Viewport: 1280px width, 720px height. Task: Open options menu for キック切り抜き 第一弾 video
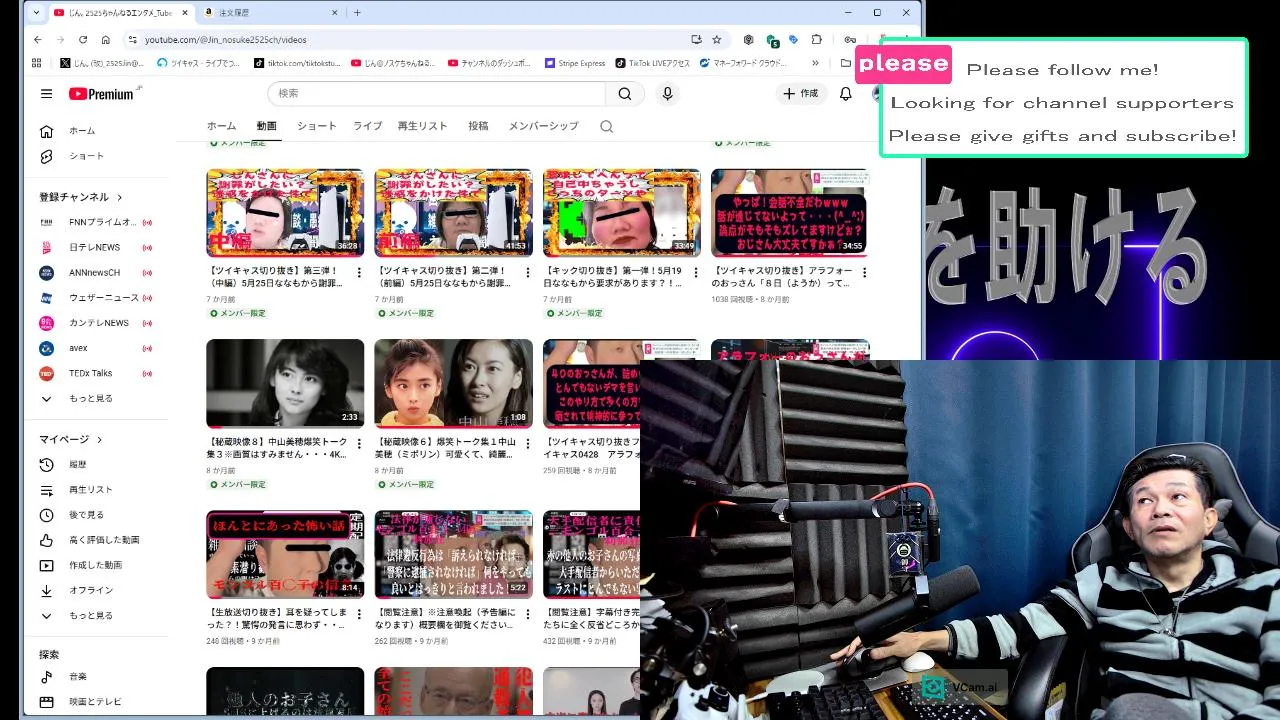pos(696,272)
